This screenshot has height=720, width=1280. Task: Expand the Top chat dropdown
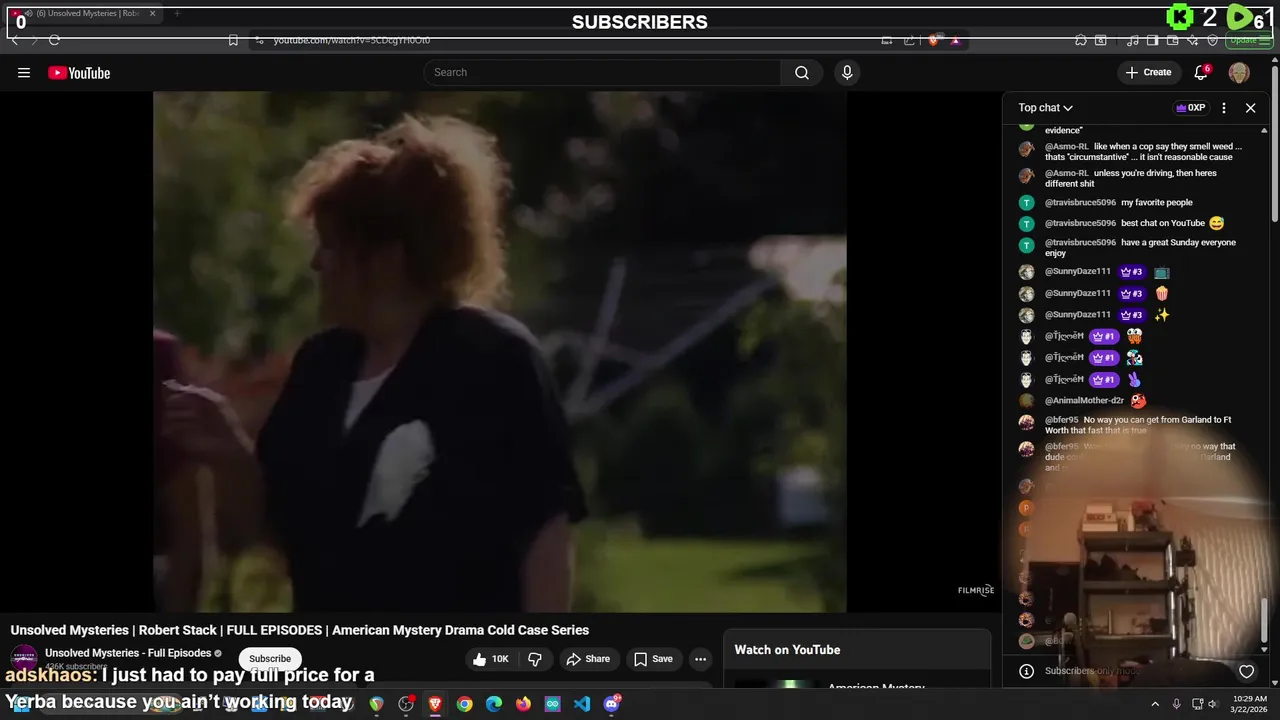(x=1045, y=108)
